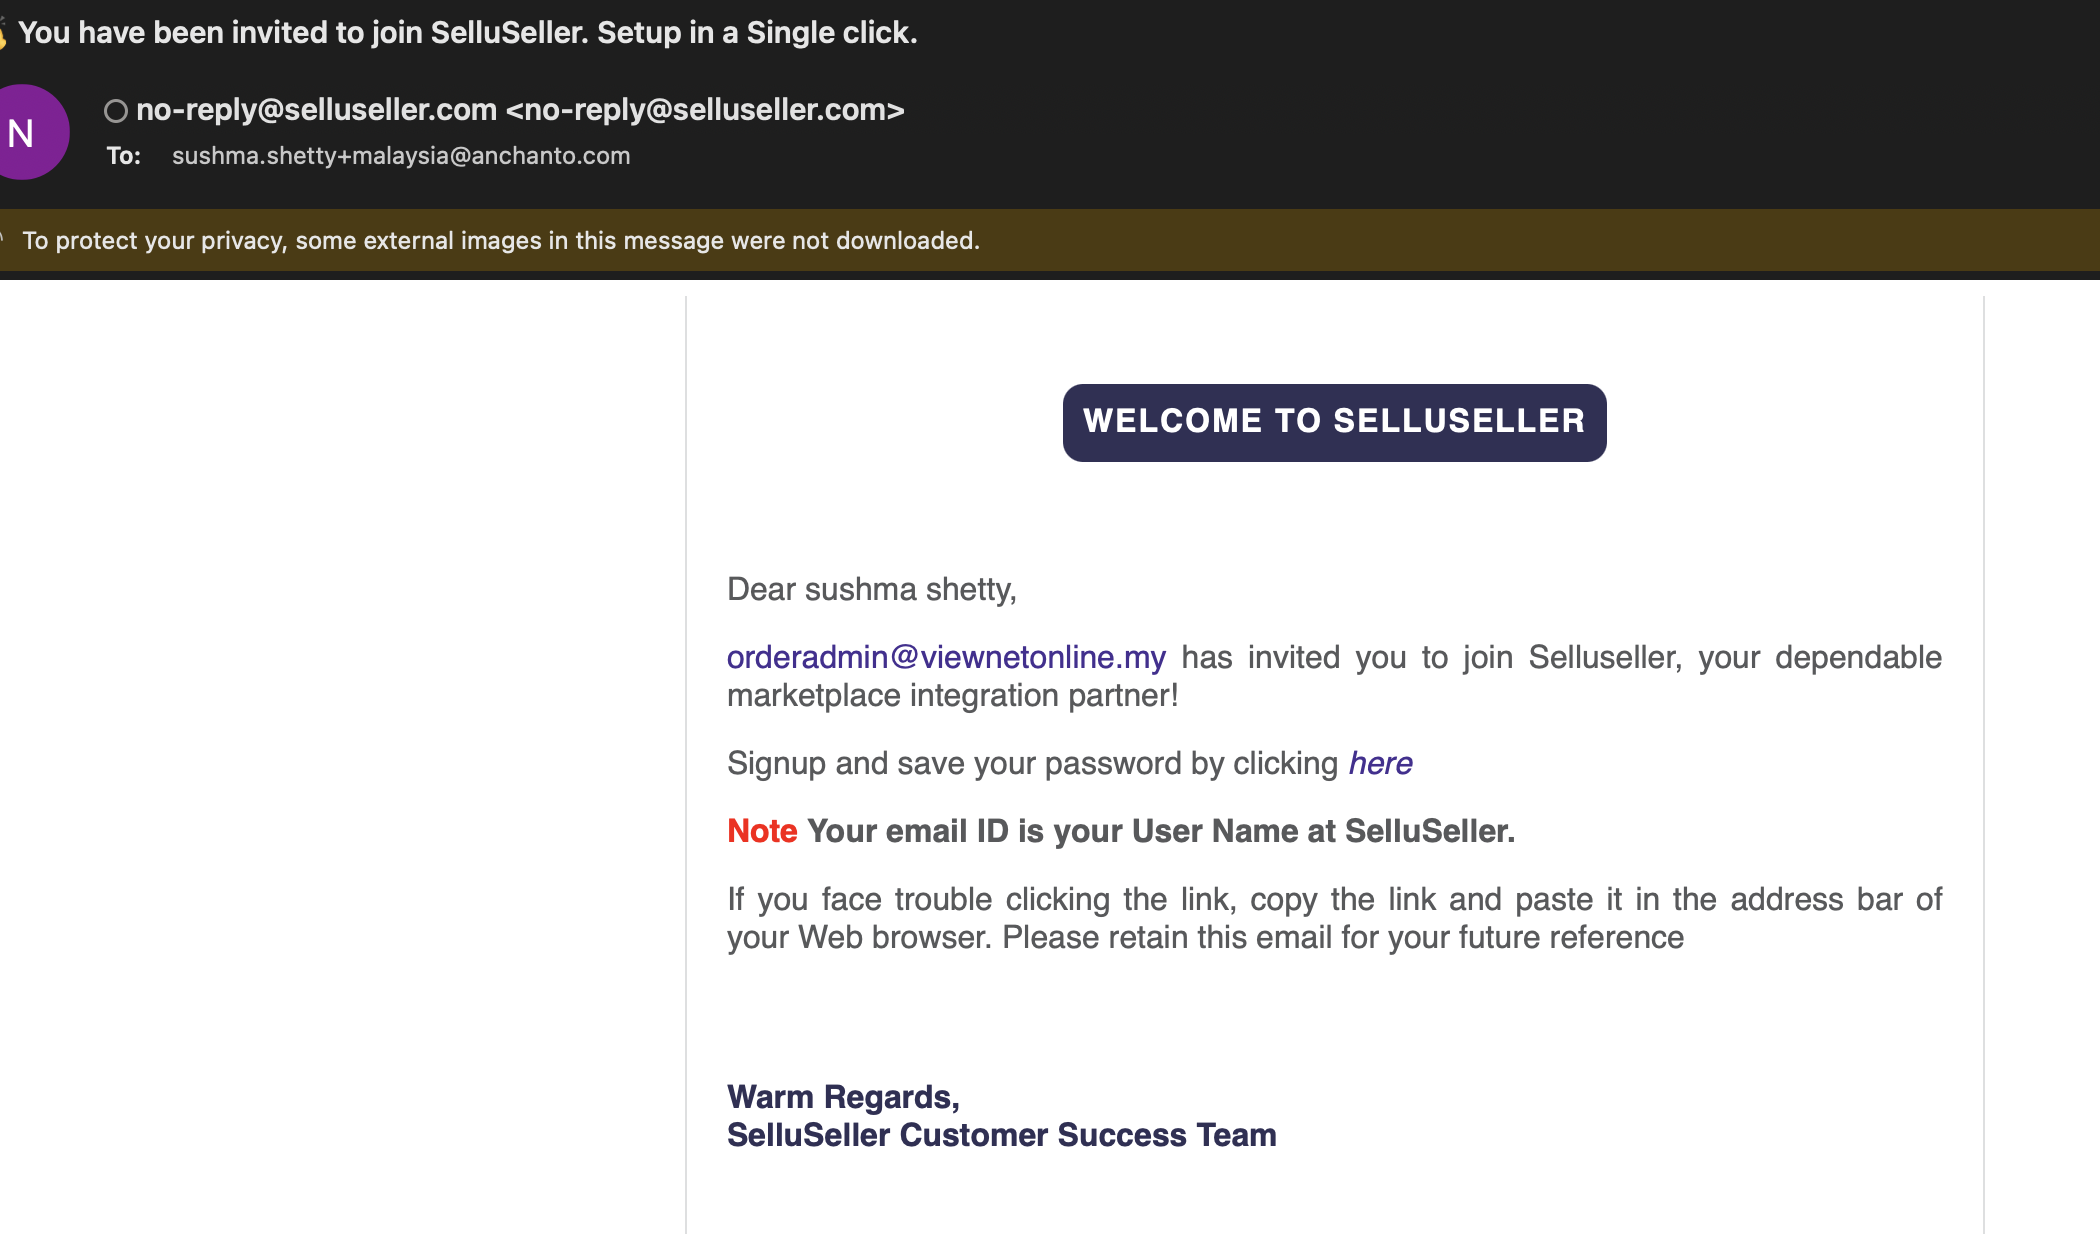Screen dimensions: 2100x1234
Task: Click the red 'Note' label
Action: 762,831
